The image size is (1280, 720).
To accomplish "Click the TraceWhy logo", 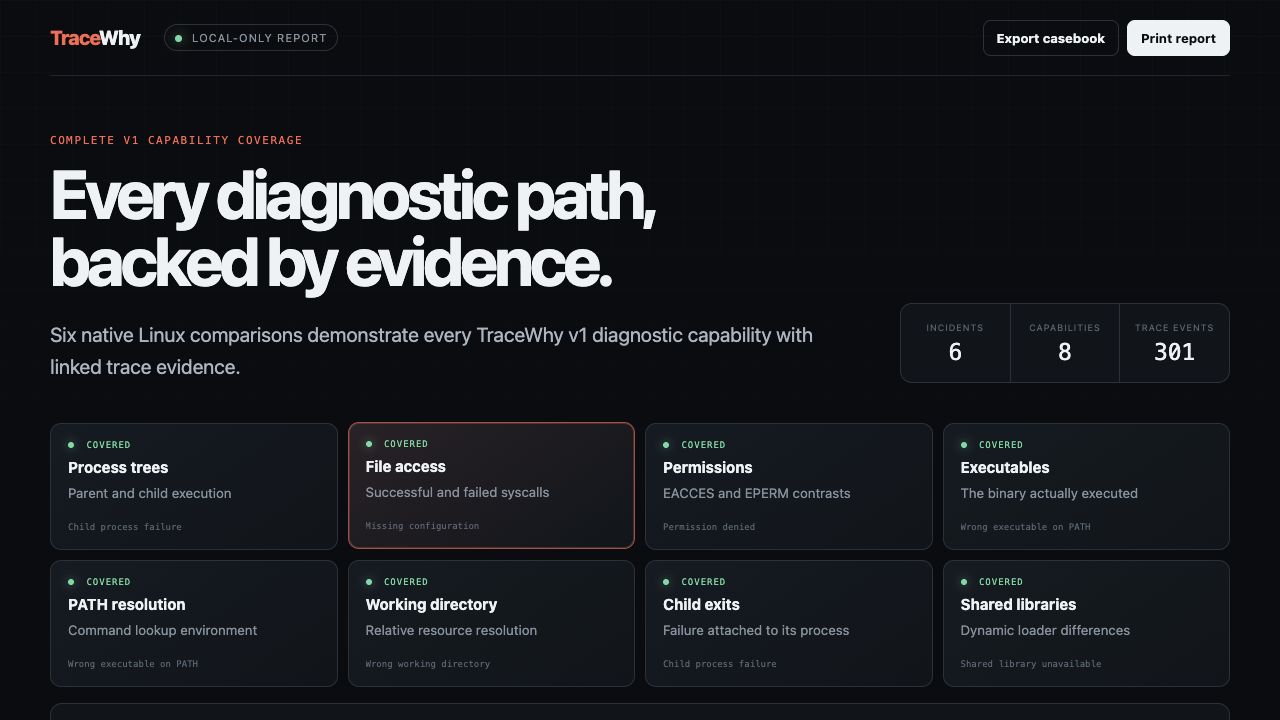I will coord(95,38).
